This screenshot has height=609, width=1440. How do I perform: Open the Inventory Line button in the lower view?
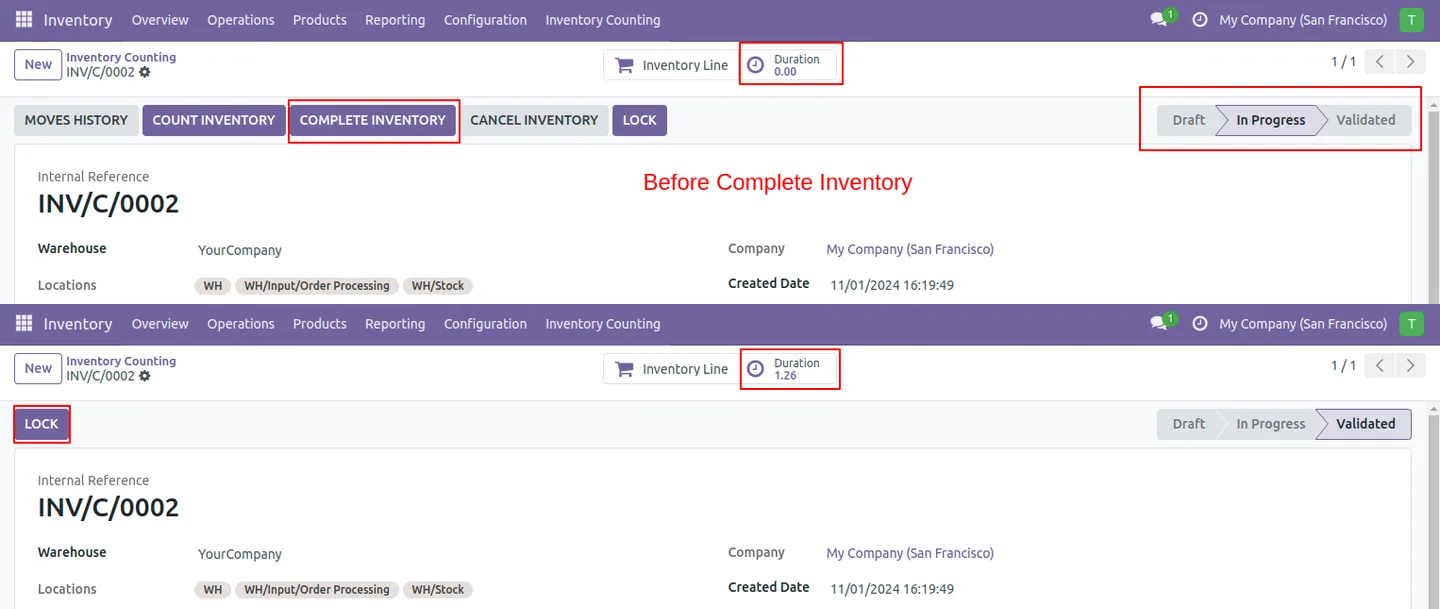coord(671,369)
